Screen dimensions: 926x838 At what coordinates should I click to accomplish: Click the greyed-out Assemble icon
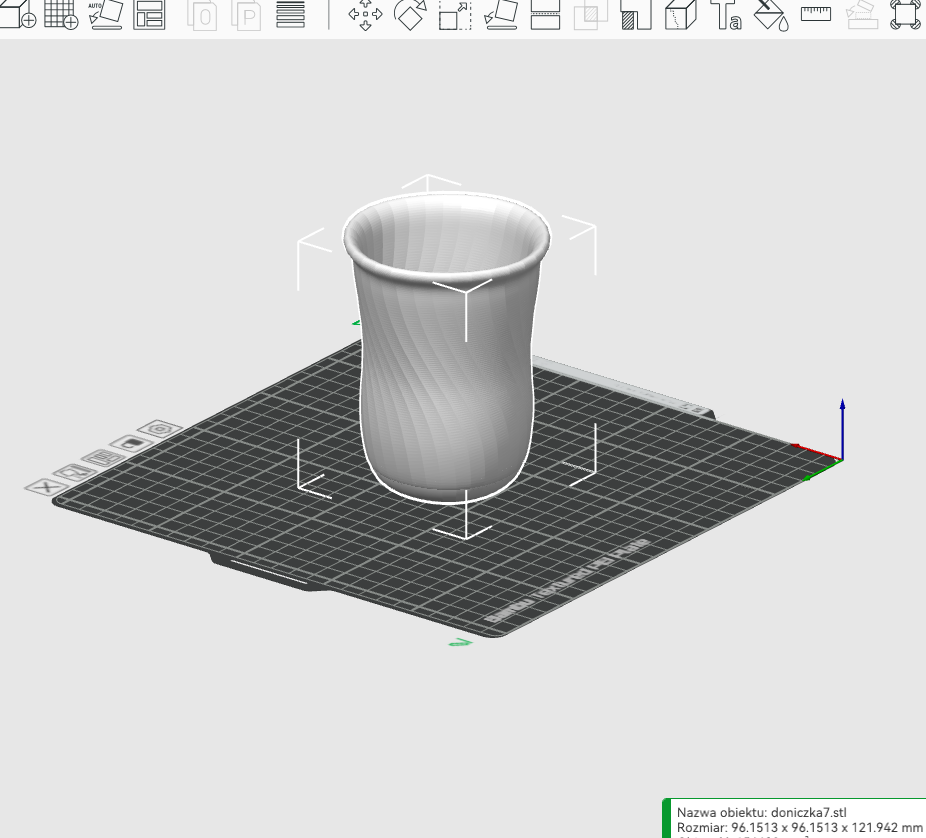point(862,14)
